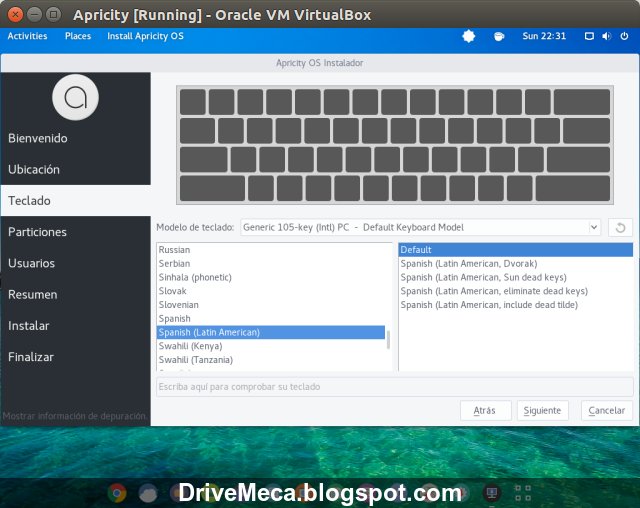Select plain Spanish layout
Image resolution: width=640 pixels, height=508 pixels.
[271, 319]
